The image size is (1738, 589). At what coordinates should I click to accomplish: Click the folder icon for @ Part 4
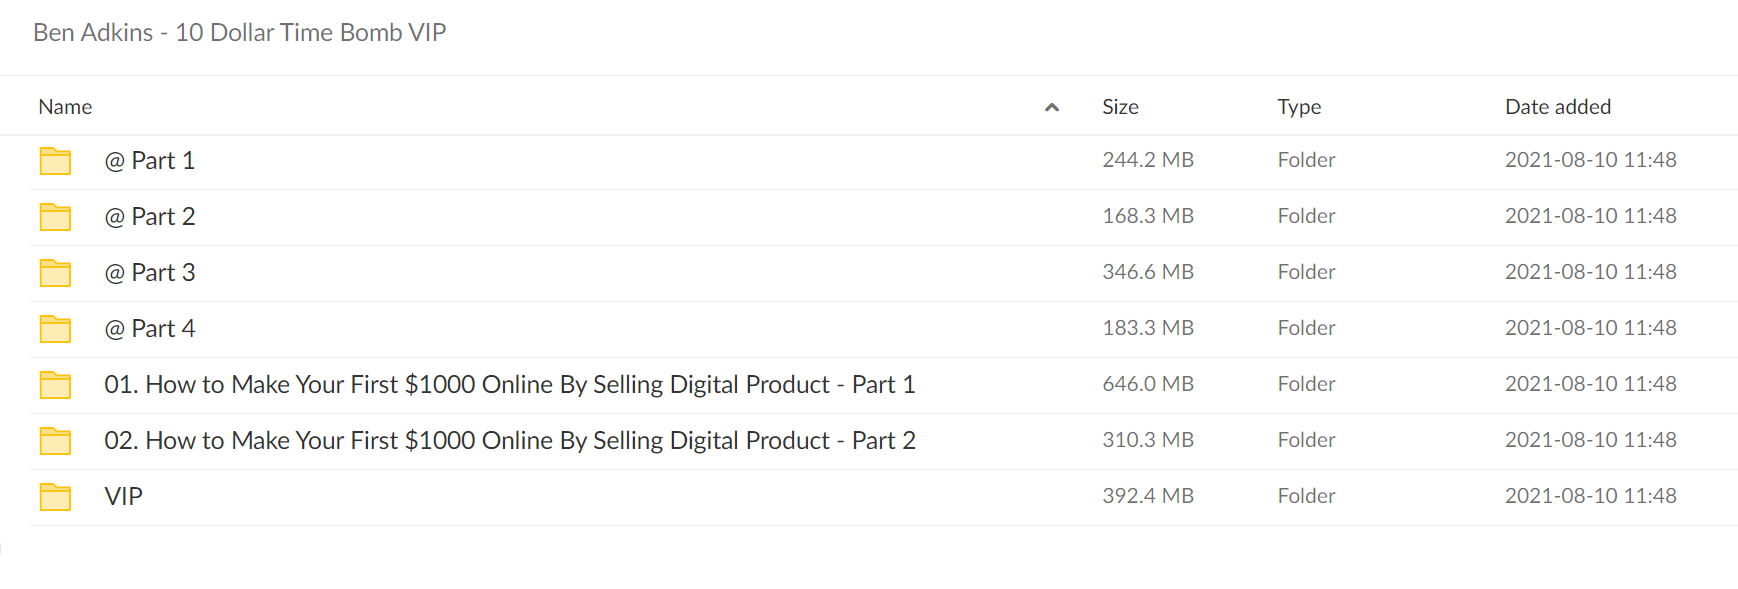pos(55,329)
